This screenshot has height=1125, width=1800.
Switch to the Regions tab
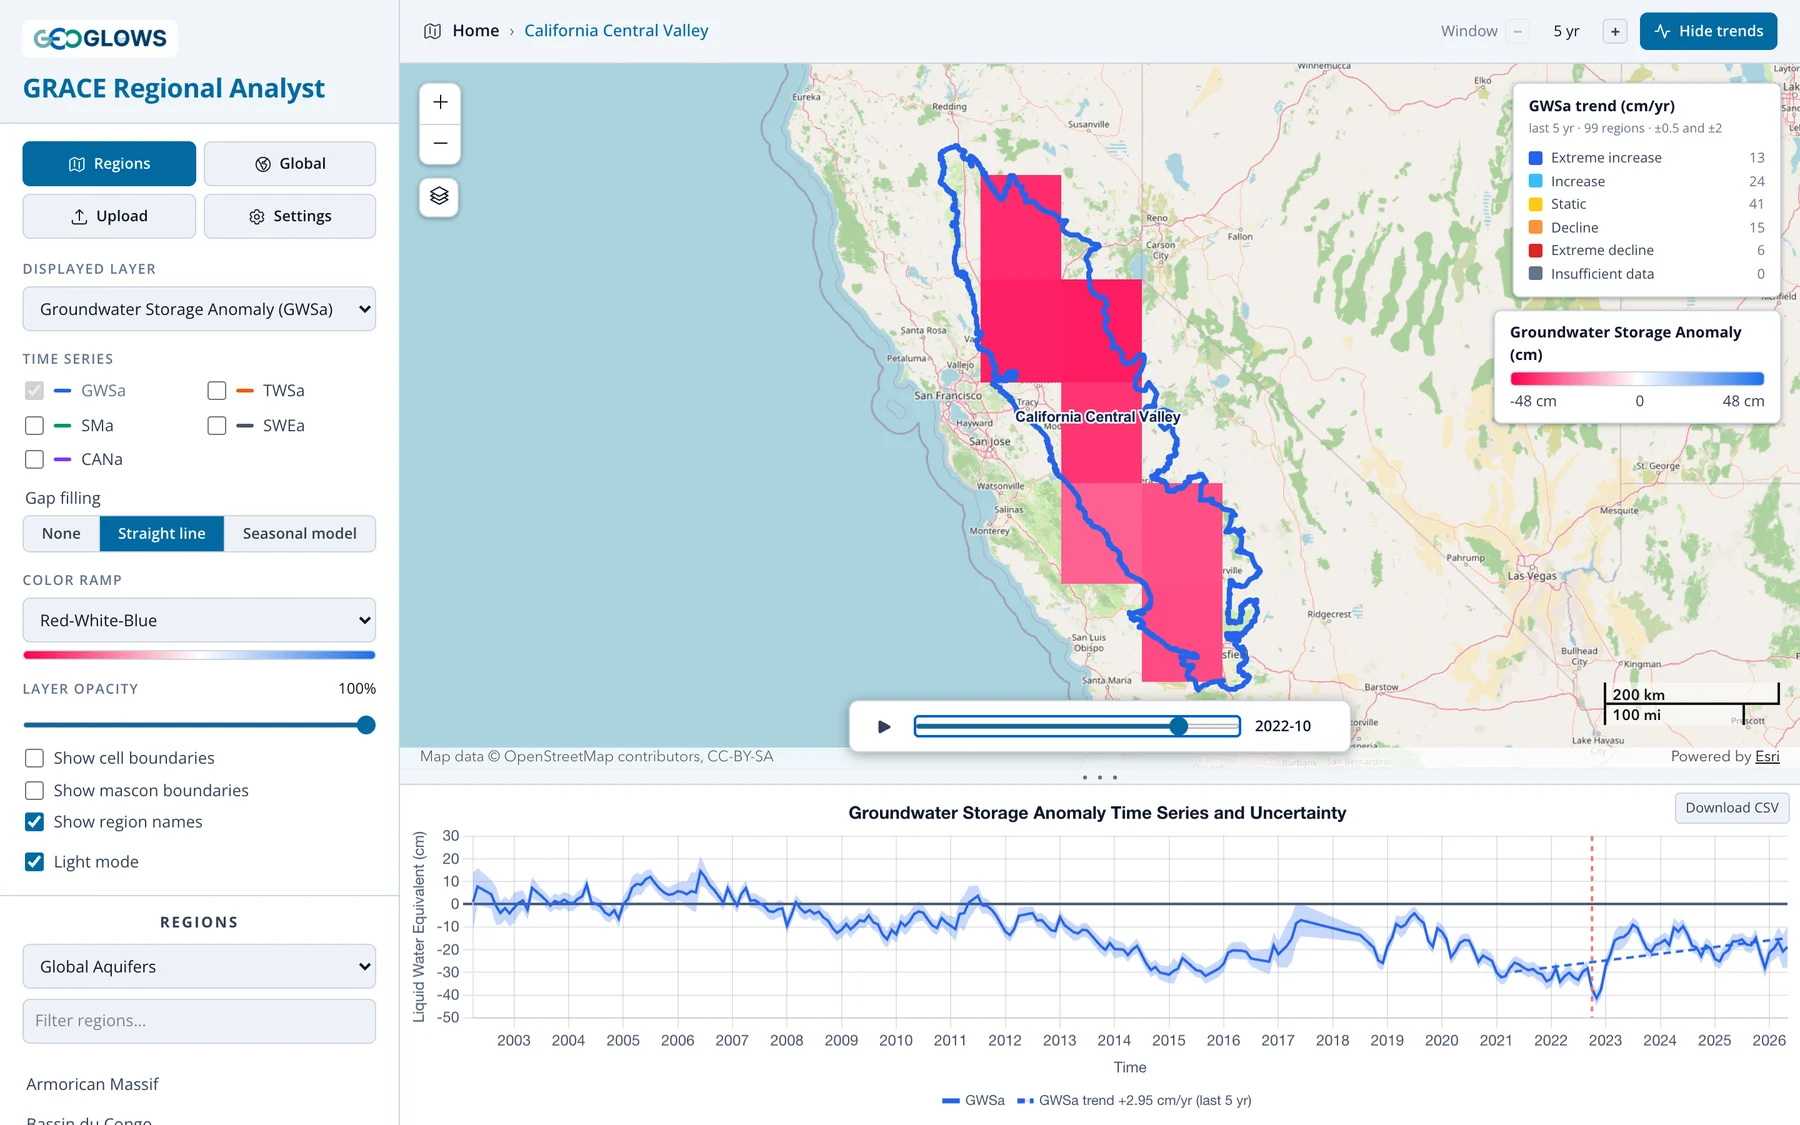point(109,163)
